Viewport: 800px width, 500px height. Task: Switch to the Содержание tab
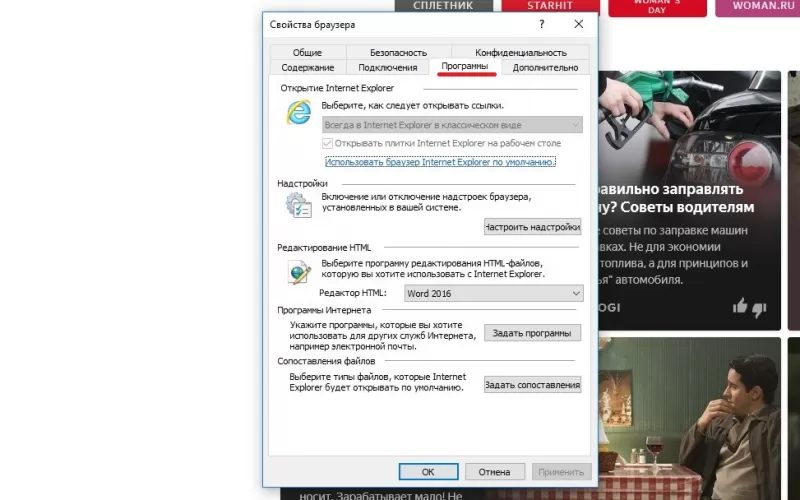[308, 67]
